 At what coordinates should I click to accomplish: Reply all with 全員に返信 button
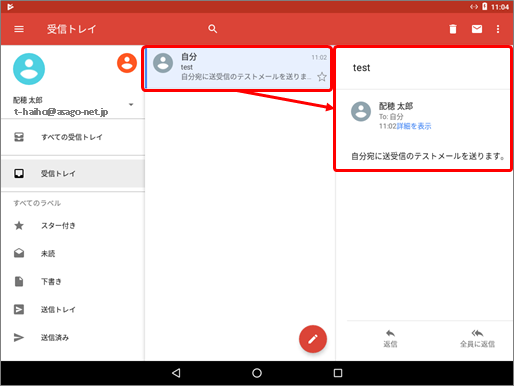(x=477, y=338)
